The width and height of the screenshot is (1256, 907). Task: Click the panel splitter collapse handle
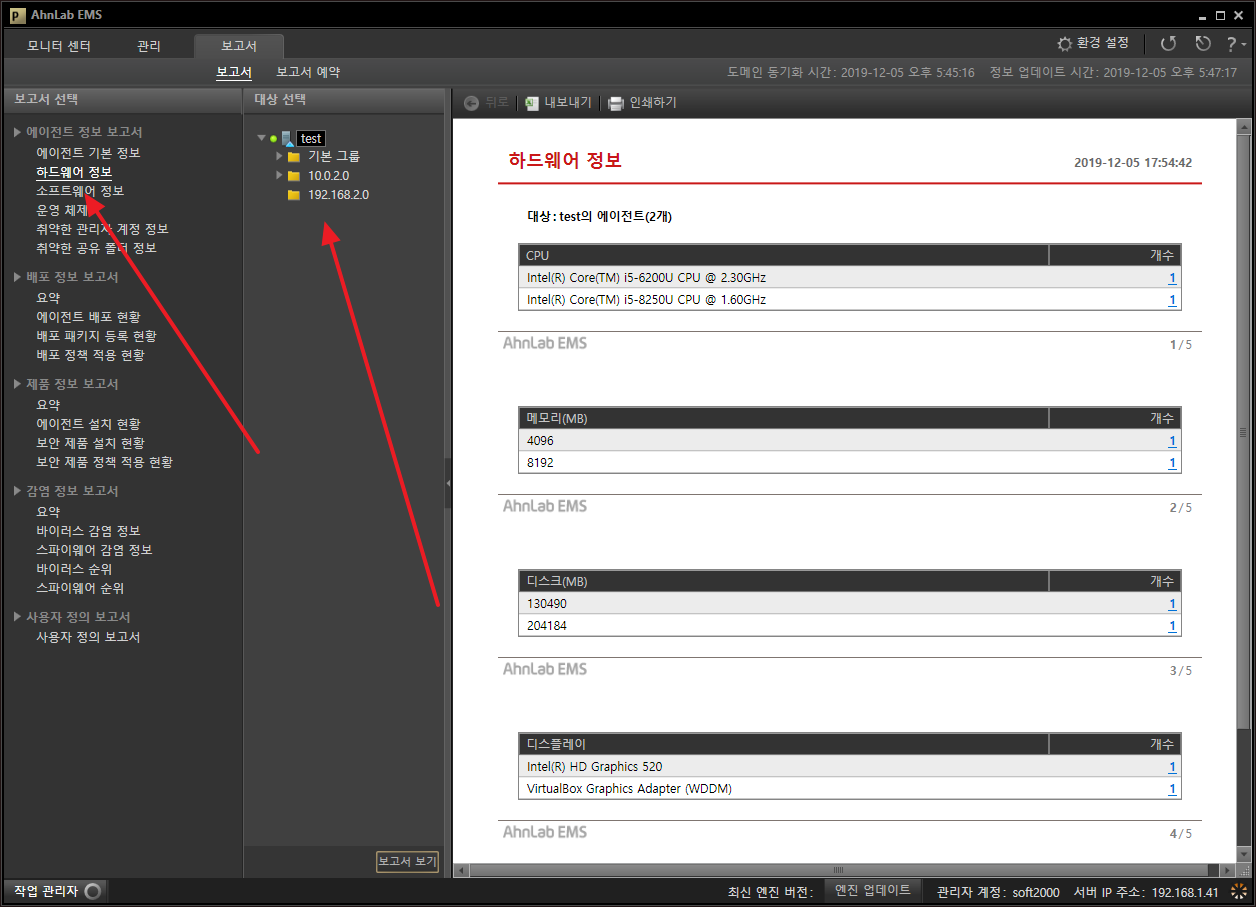click(448, 484)
